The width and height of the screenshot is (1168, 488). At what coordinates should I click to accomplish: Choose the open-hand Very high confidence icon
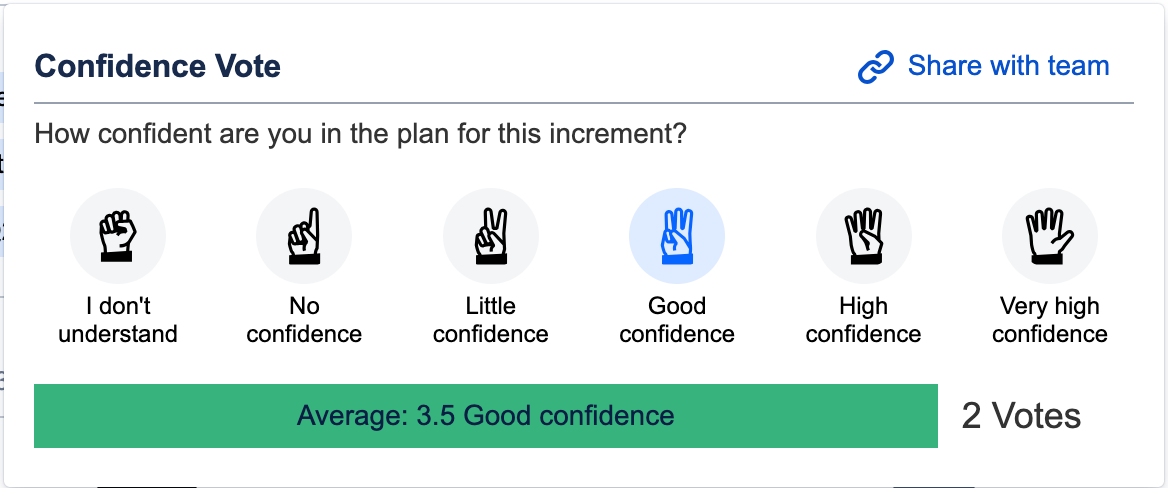(x=1050, y=236)
